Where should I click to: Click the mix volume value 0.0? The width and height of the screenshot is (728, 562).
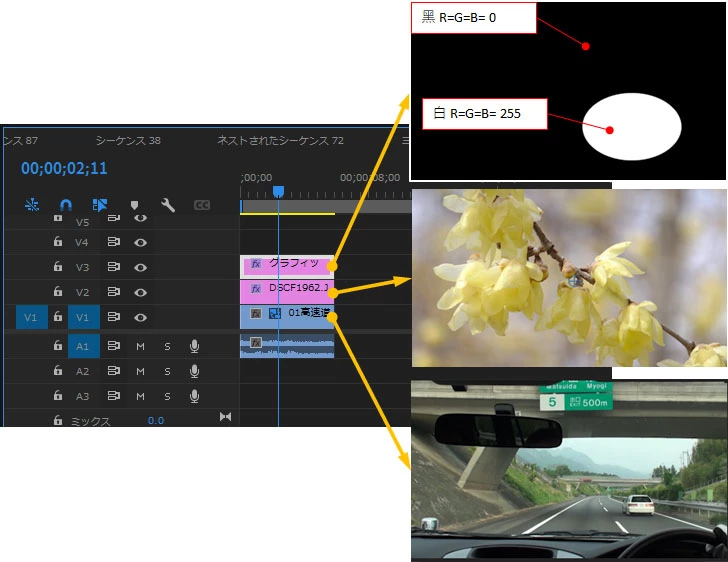pos(156,420)
